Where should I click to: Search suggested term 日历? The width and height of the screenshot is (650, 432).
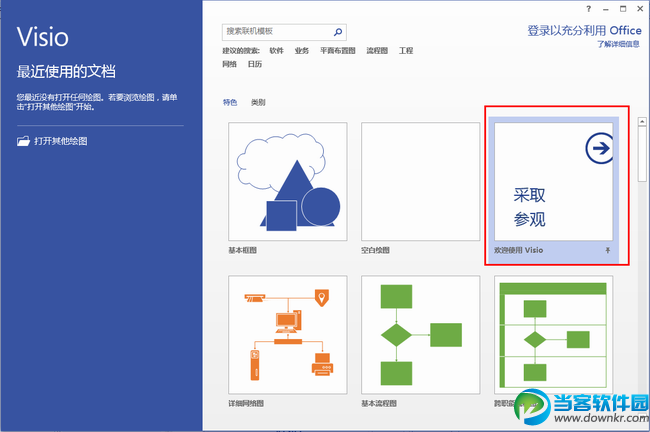pos(255,64)
